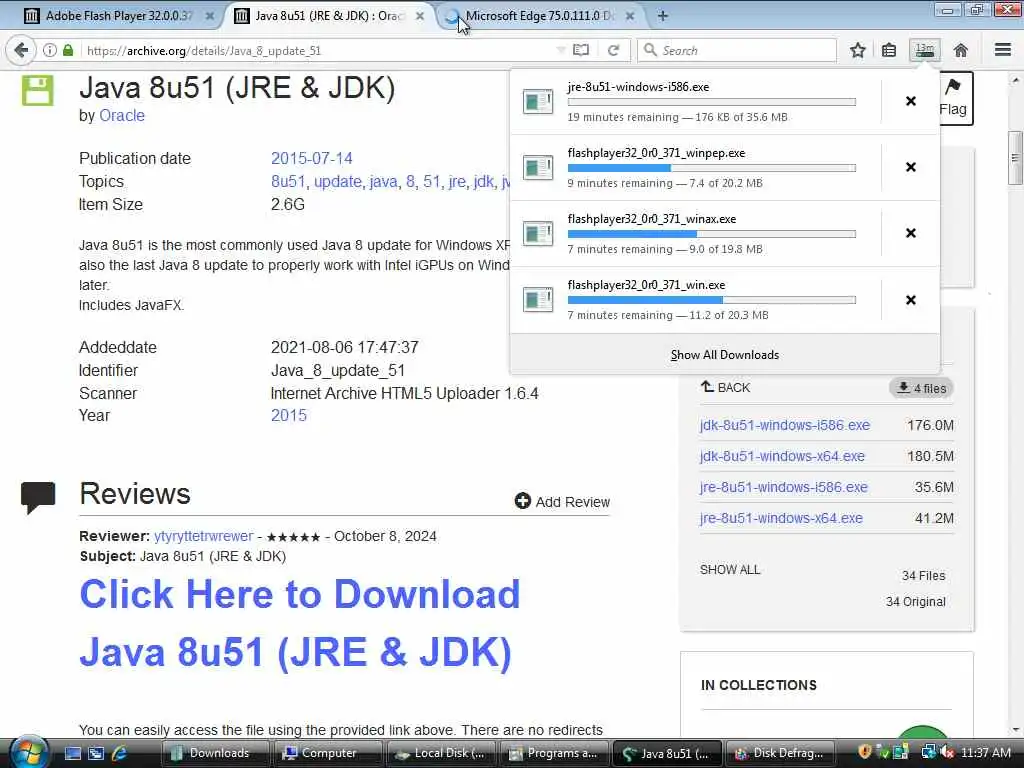
Task: Switch to Disk Defrag taskbar window
Action: coord(779,753)
